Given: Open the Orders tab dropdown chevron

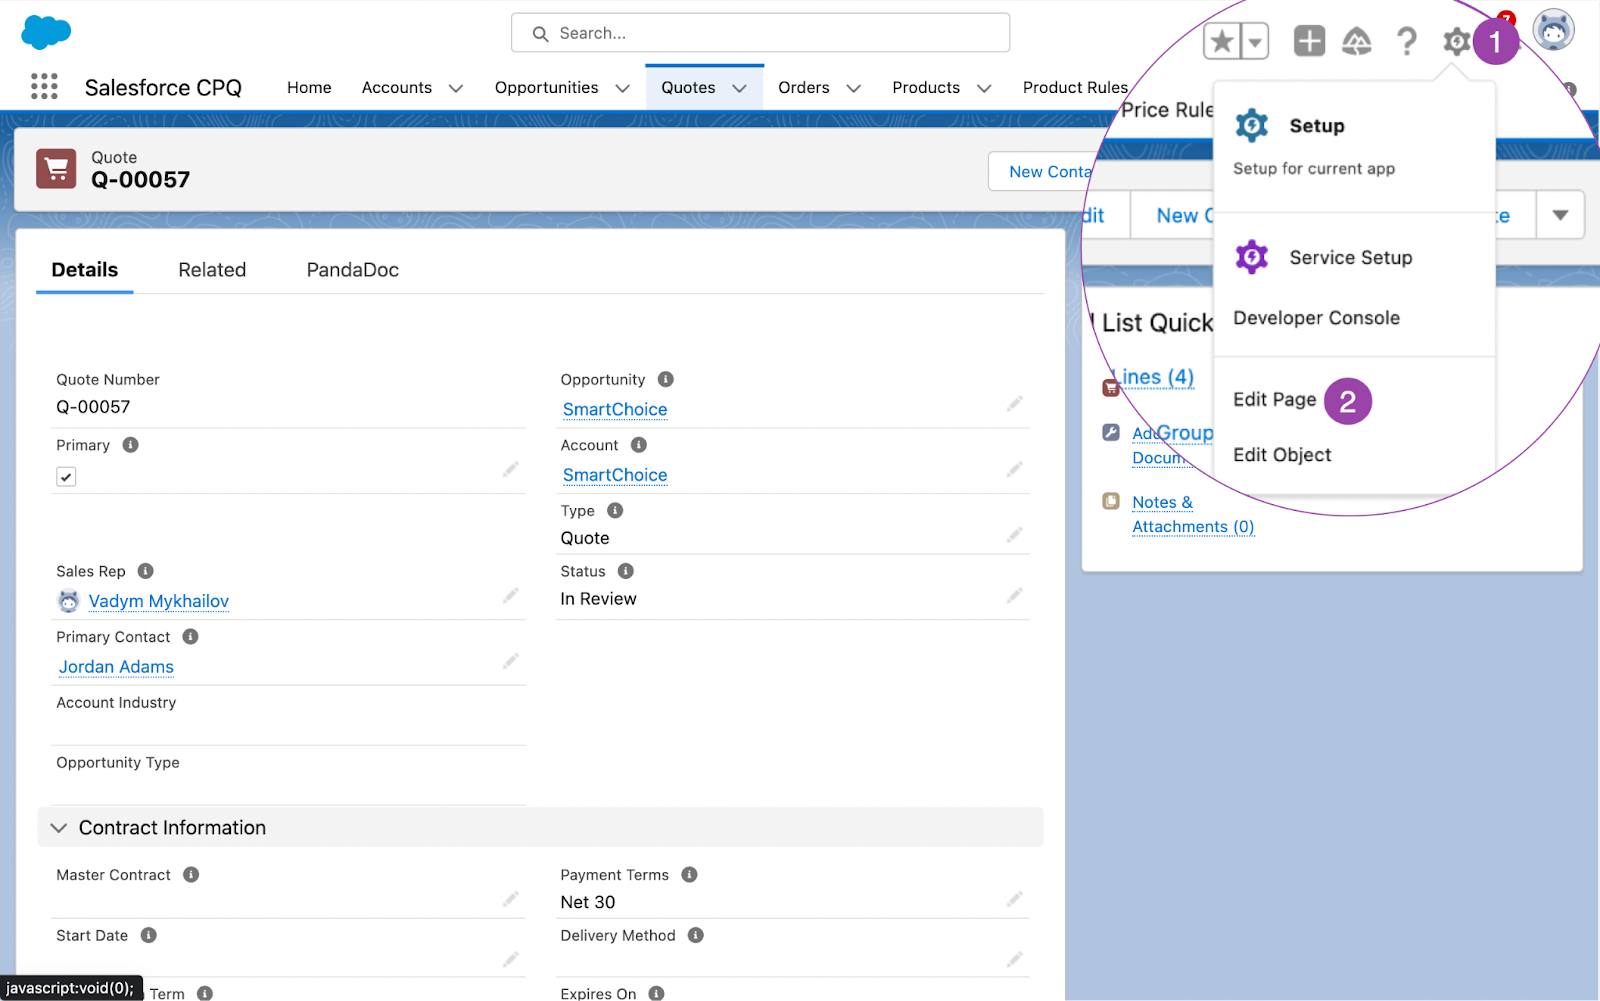Looking at the screenshot, I should click(x=854, y=88).
